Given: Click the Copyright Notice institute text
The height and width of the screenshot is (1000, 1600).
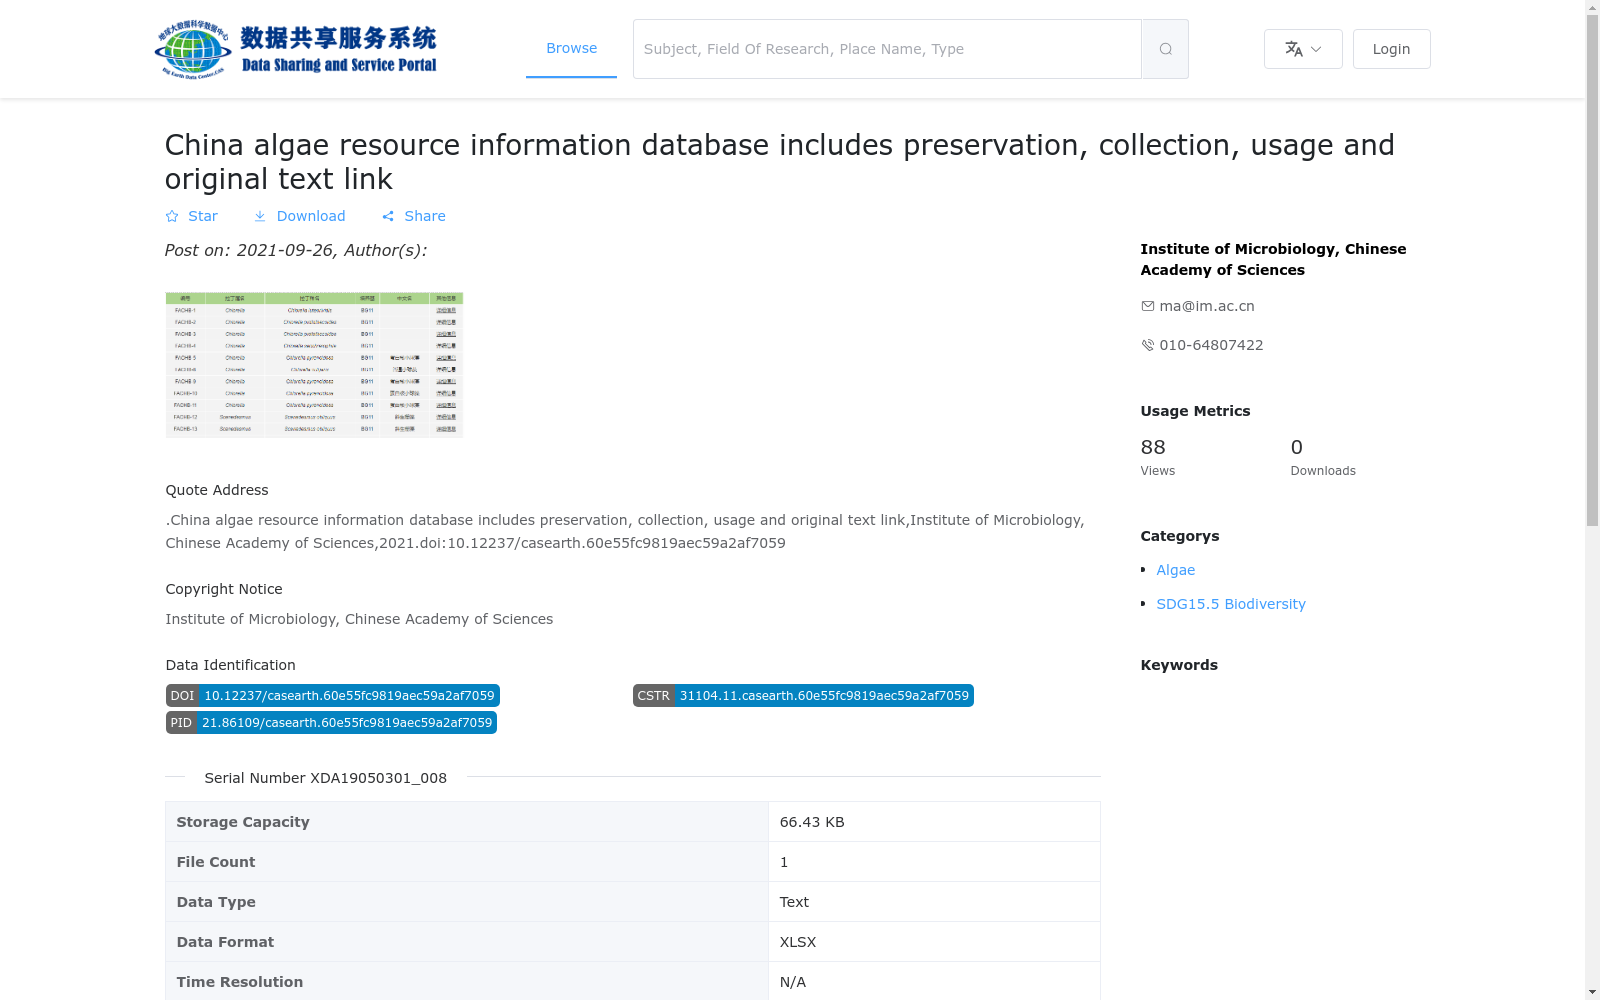Looking at the screenshot, I should point(359,619).
